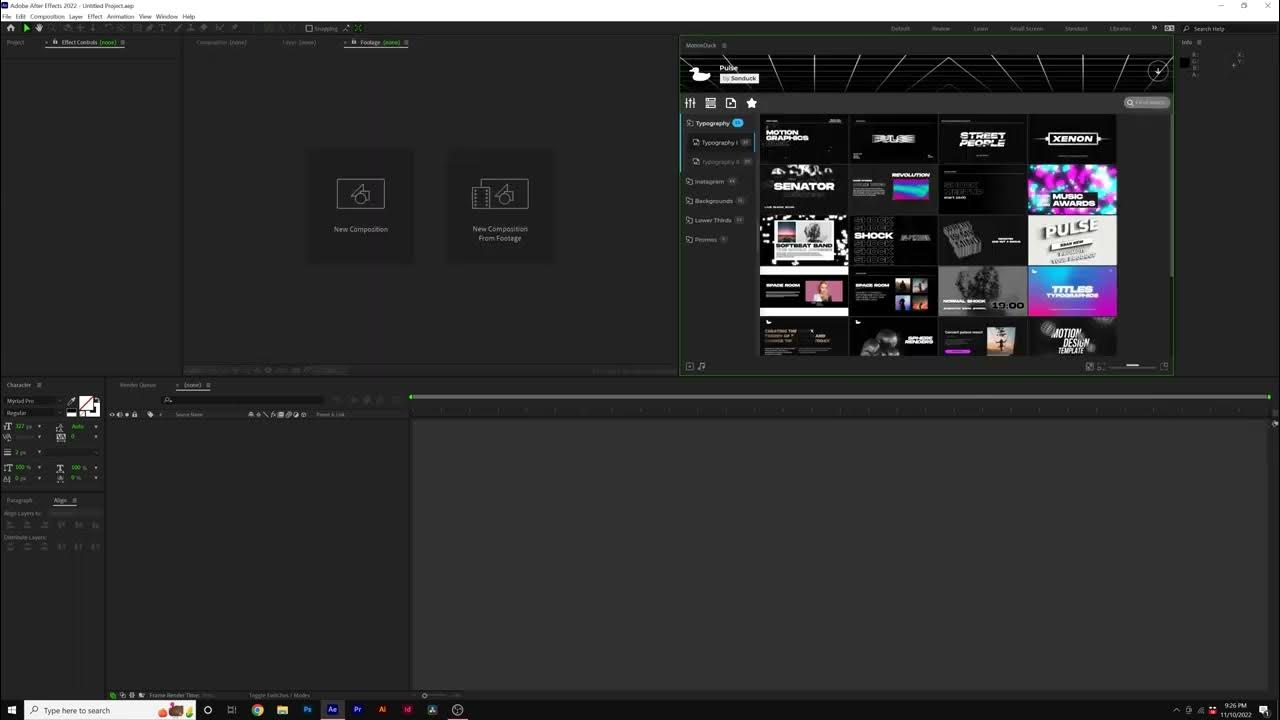Adjust the MotionDuck thumbnail size slider
1280x720 pixels.
1132,366
